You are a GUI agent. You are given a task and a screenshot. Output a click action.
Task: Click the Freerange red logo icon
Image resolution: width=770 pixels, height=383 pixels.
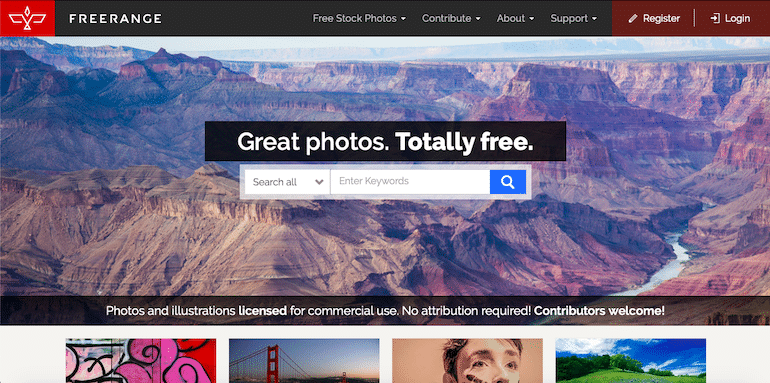[28, 18]
